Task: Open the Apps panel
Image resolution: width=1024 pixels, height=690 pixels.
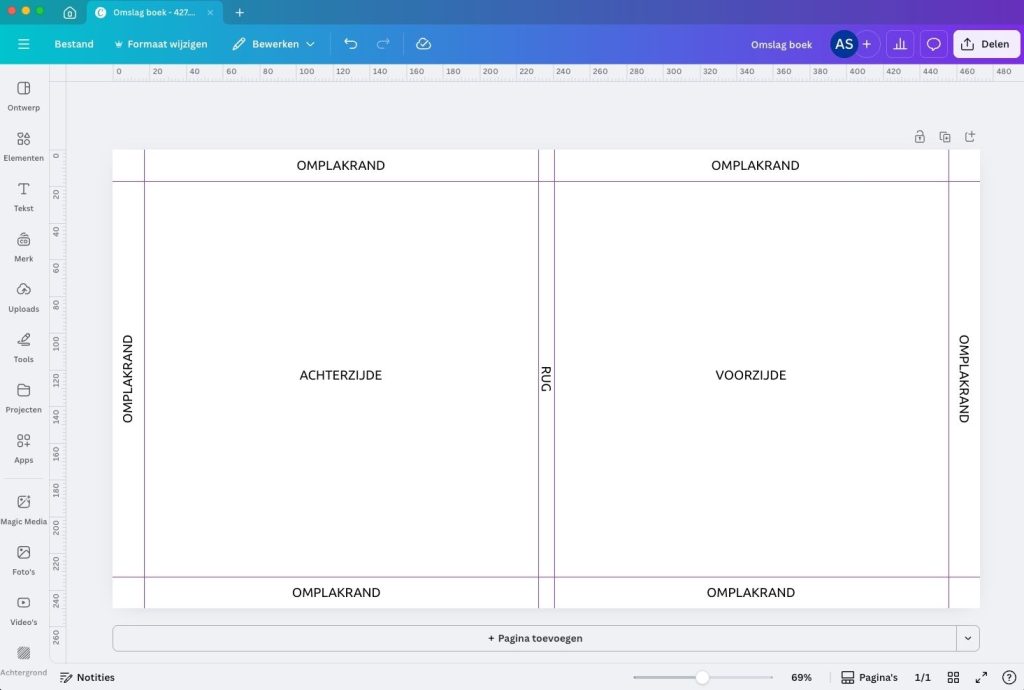Action: coord(24,448)
